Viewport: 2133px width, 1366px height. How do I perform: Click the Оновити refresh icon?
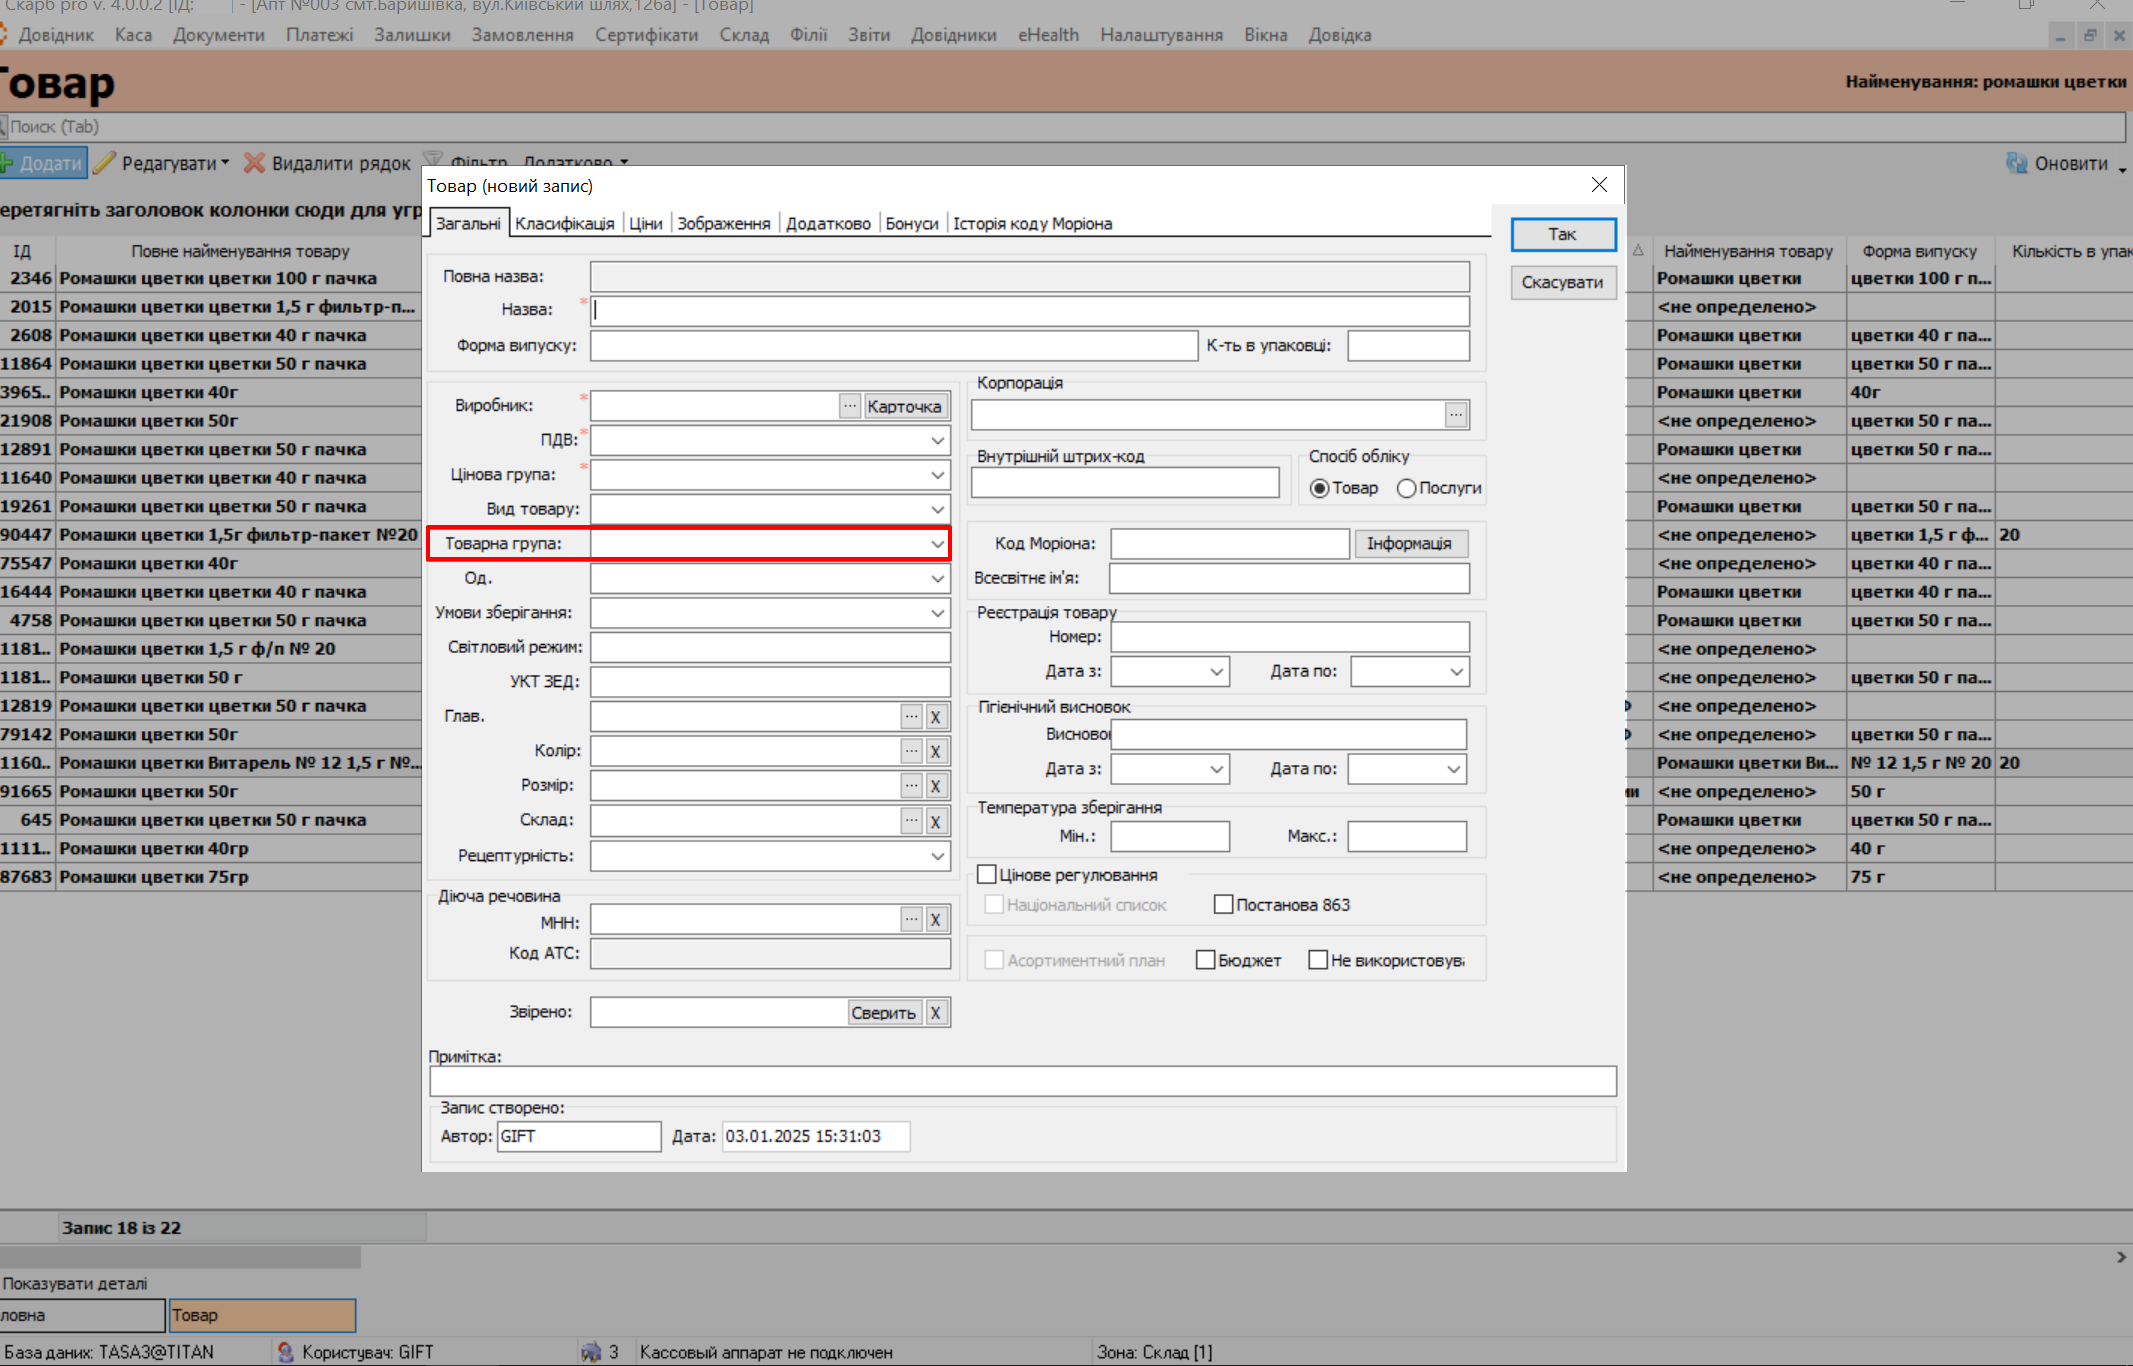2016,163
